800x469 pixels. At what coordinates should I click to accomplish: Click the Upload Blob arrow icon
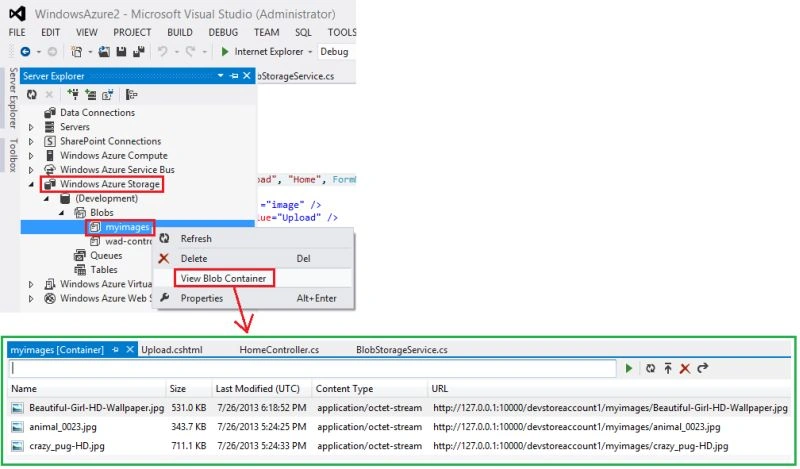click(668, 368)
